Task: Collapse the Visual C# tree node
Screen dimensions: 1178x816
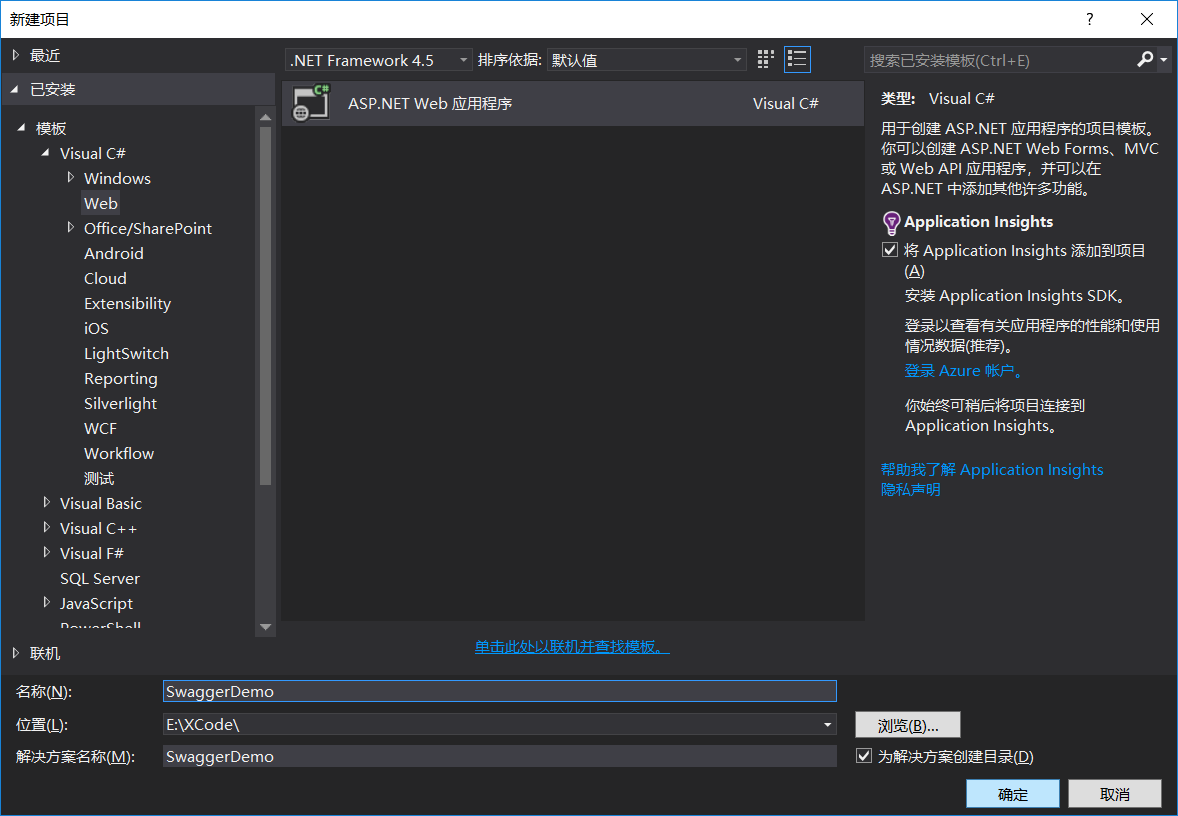Action: [45, 153]
